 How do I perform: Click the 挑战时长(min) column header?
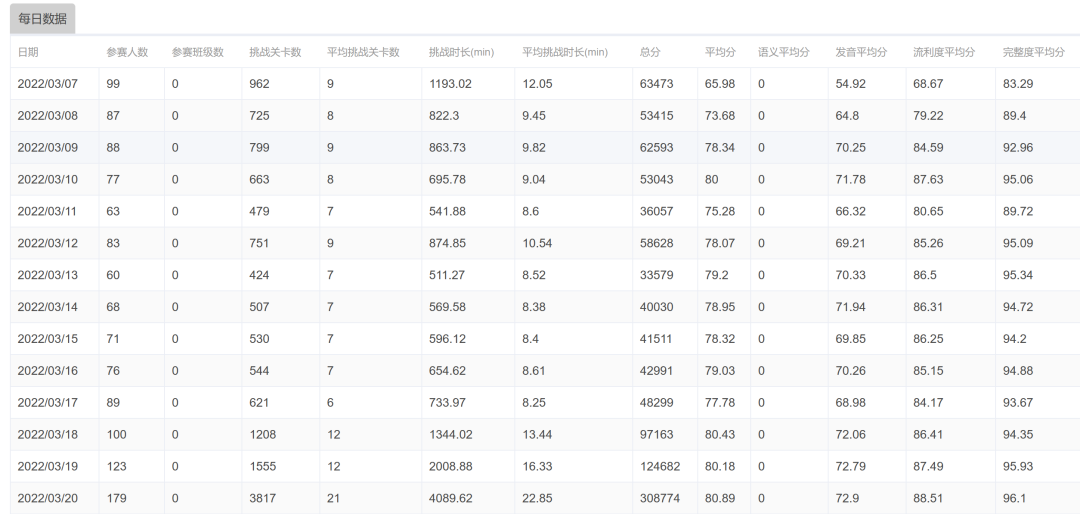pyautogui.click(x=461, y=52)
